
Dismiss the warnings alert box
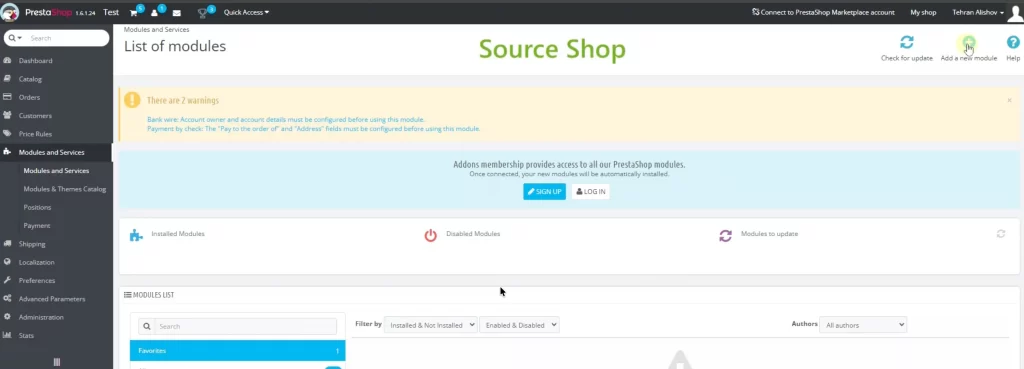tap(1009, 100)
